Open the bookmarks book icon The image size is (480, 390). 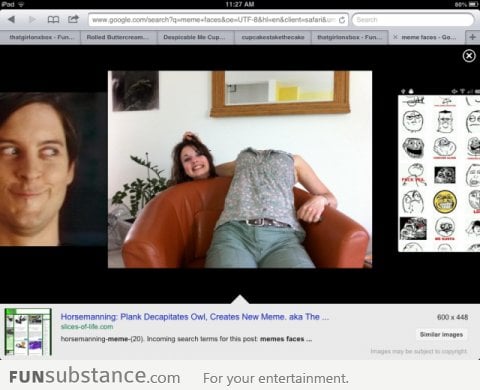53,20
